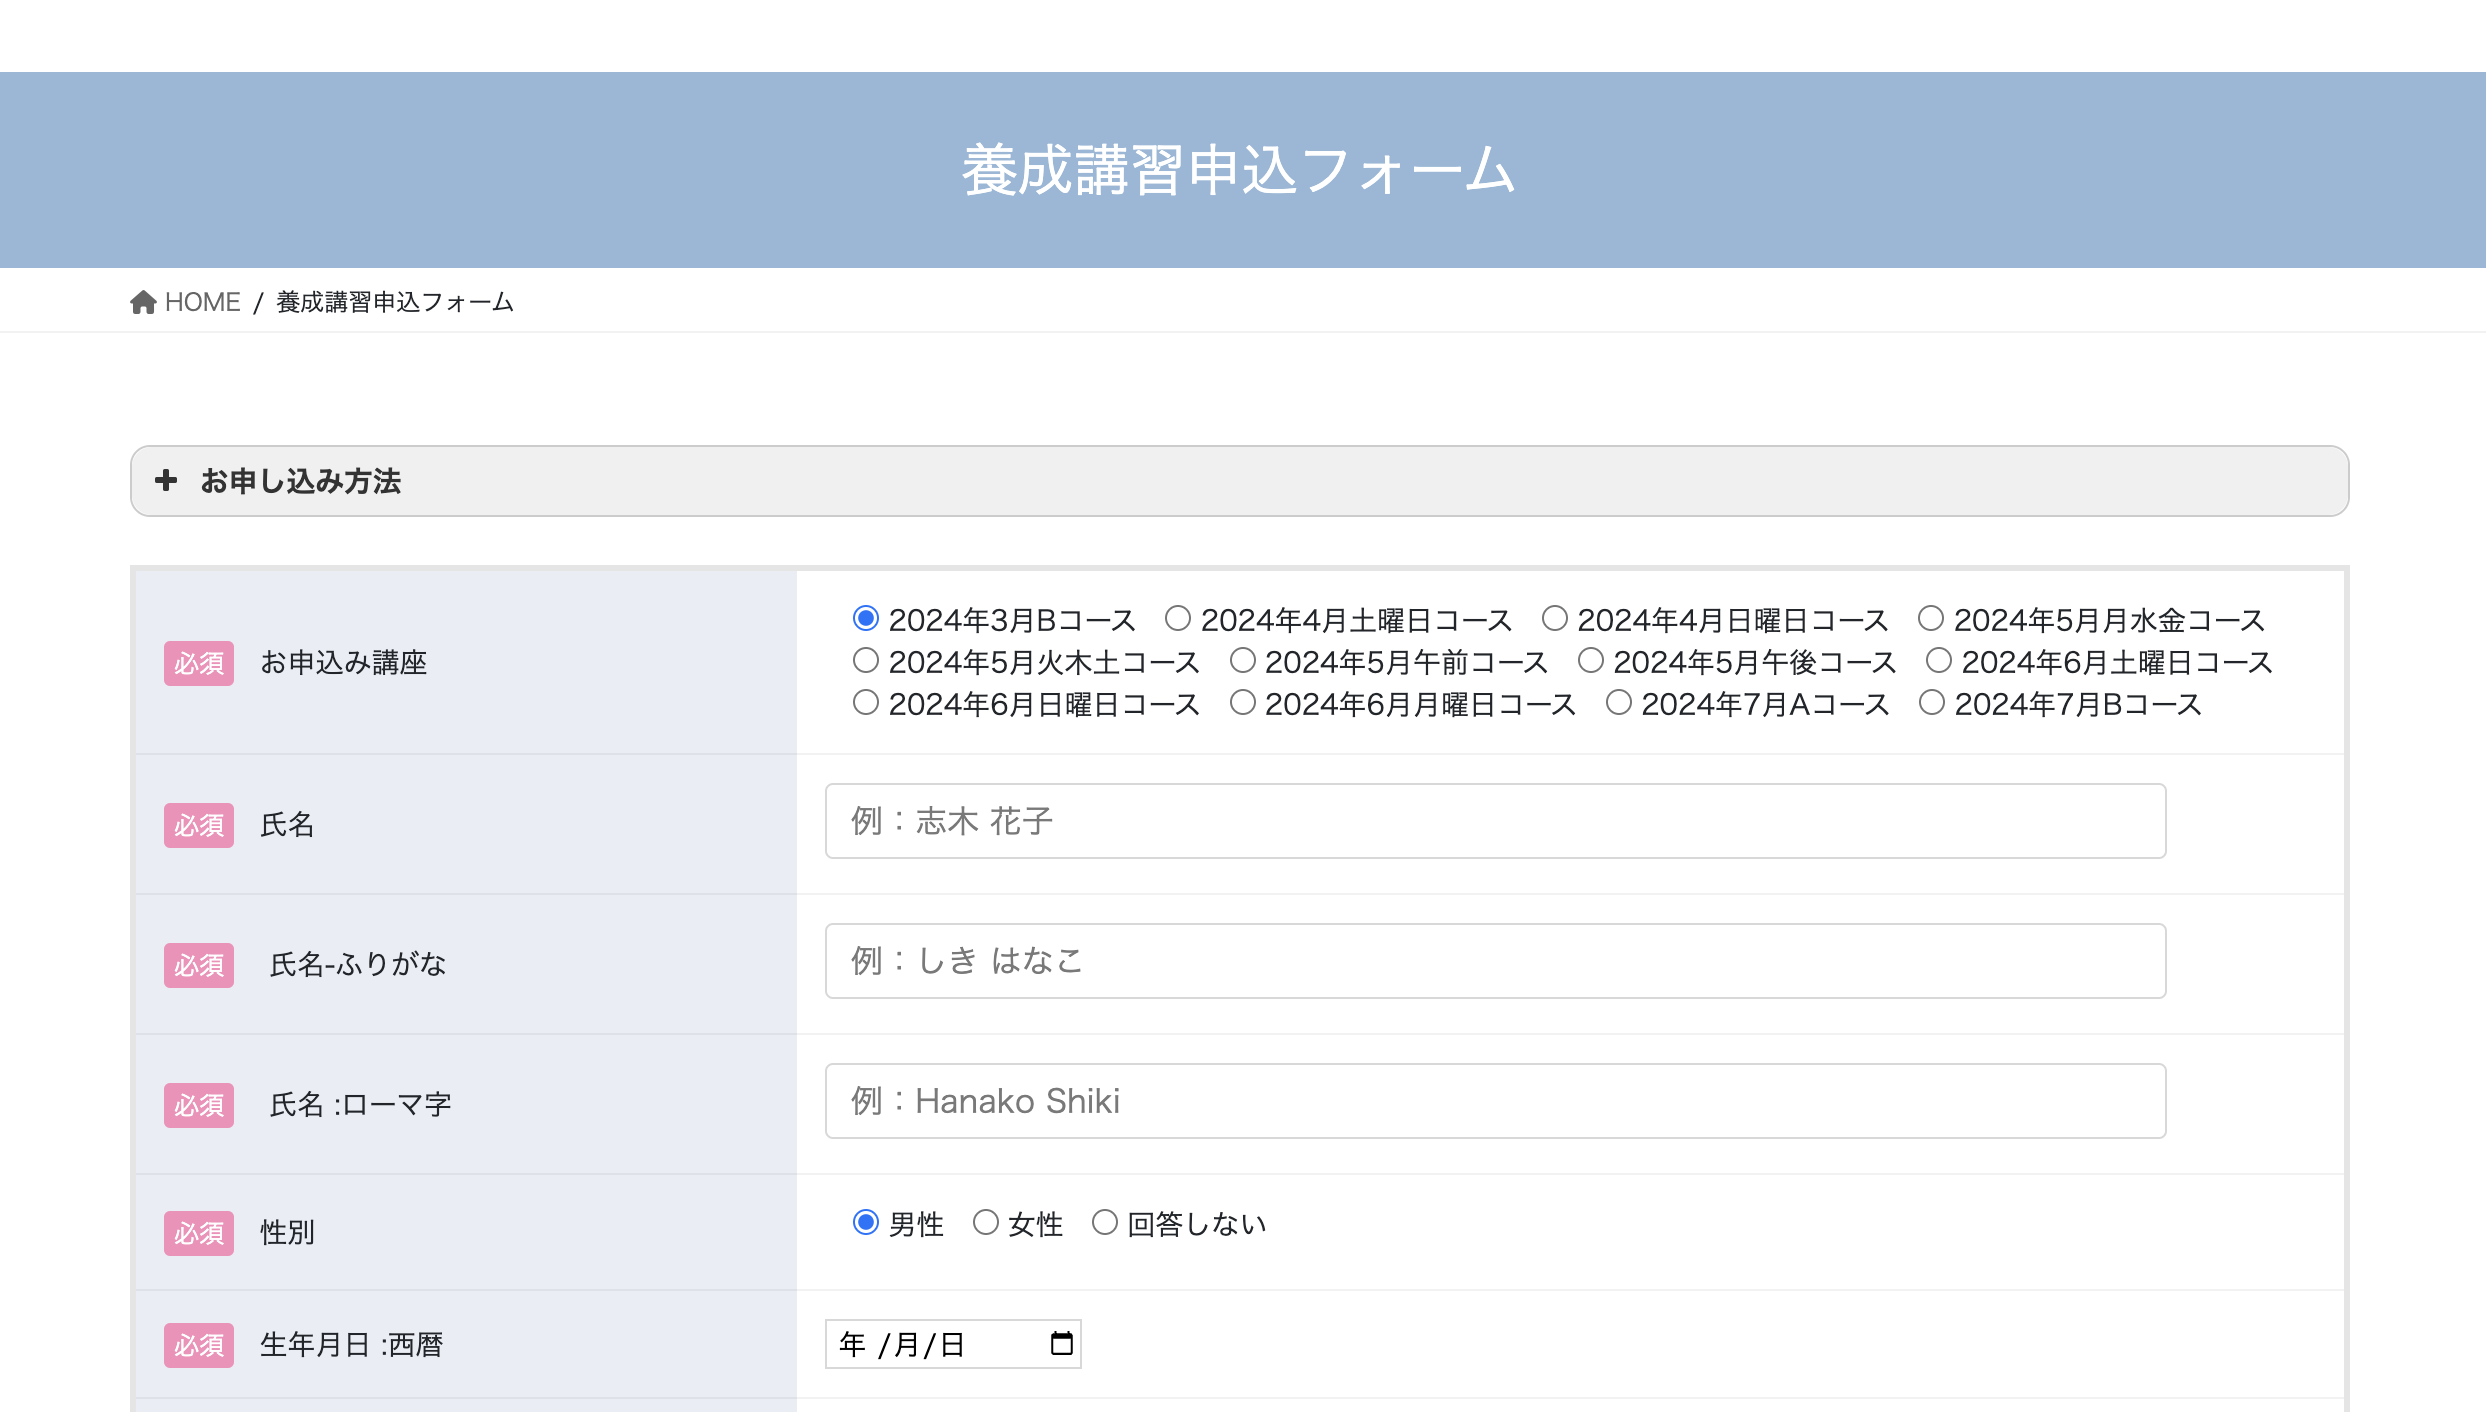Click the ローマ字 name input field
This screenshot has height=1412, width=2486.
pyautogui.click(x=1495, y=1101)
